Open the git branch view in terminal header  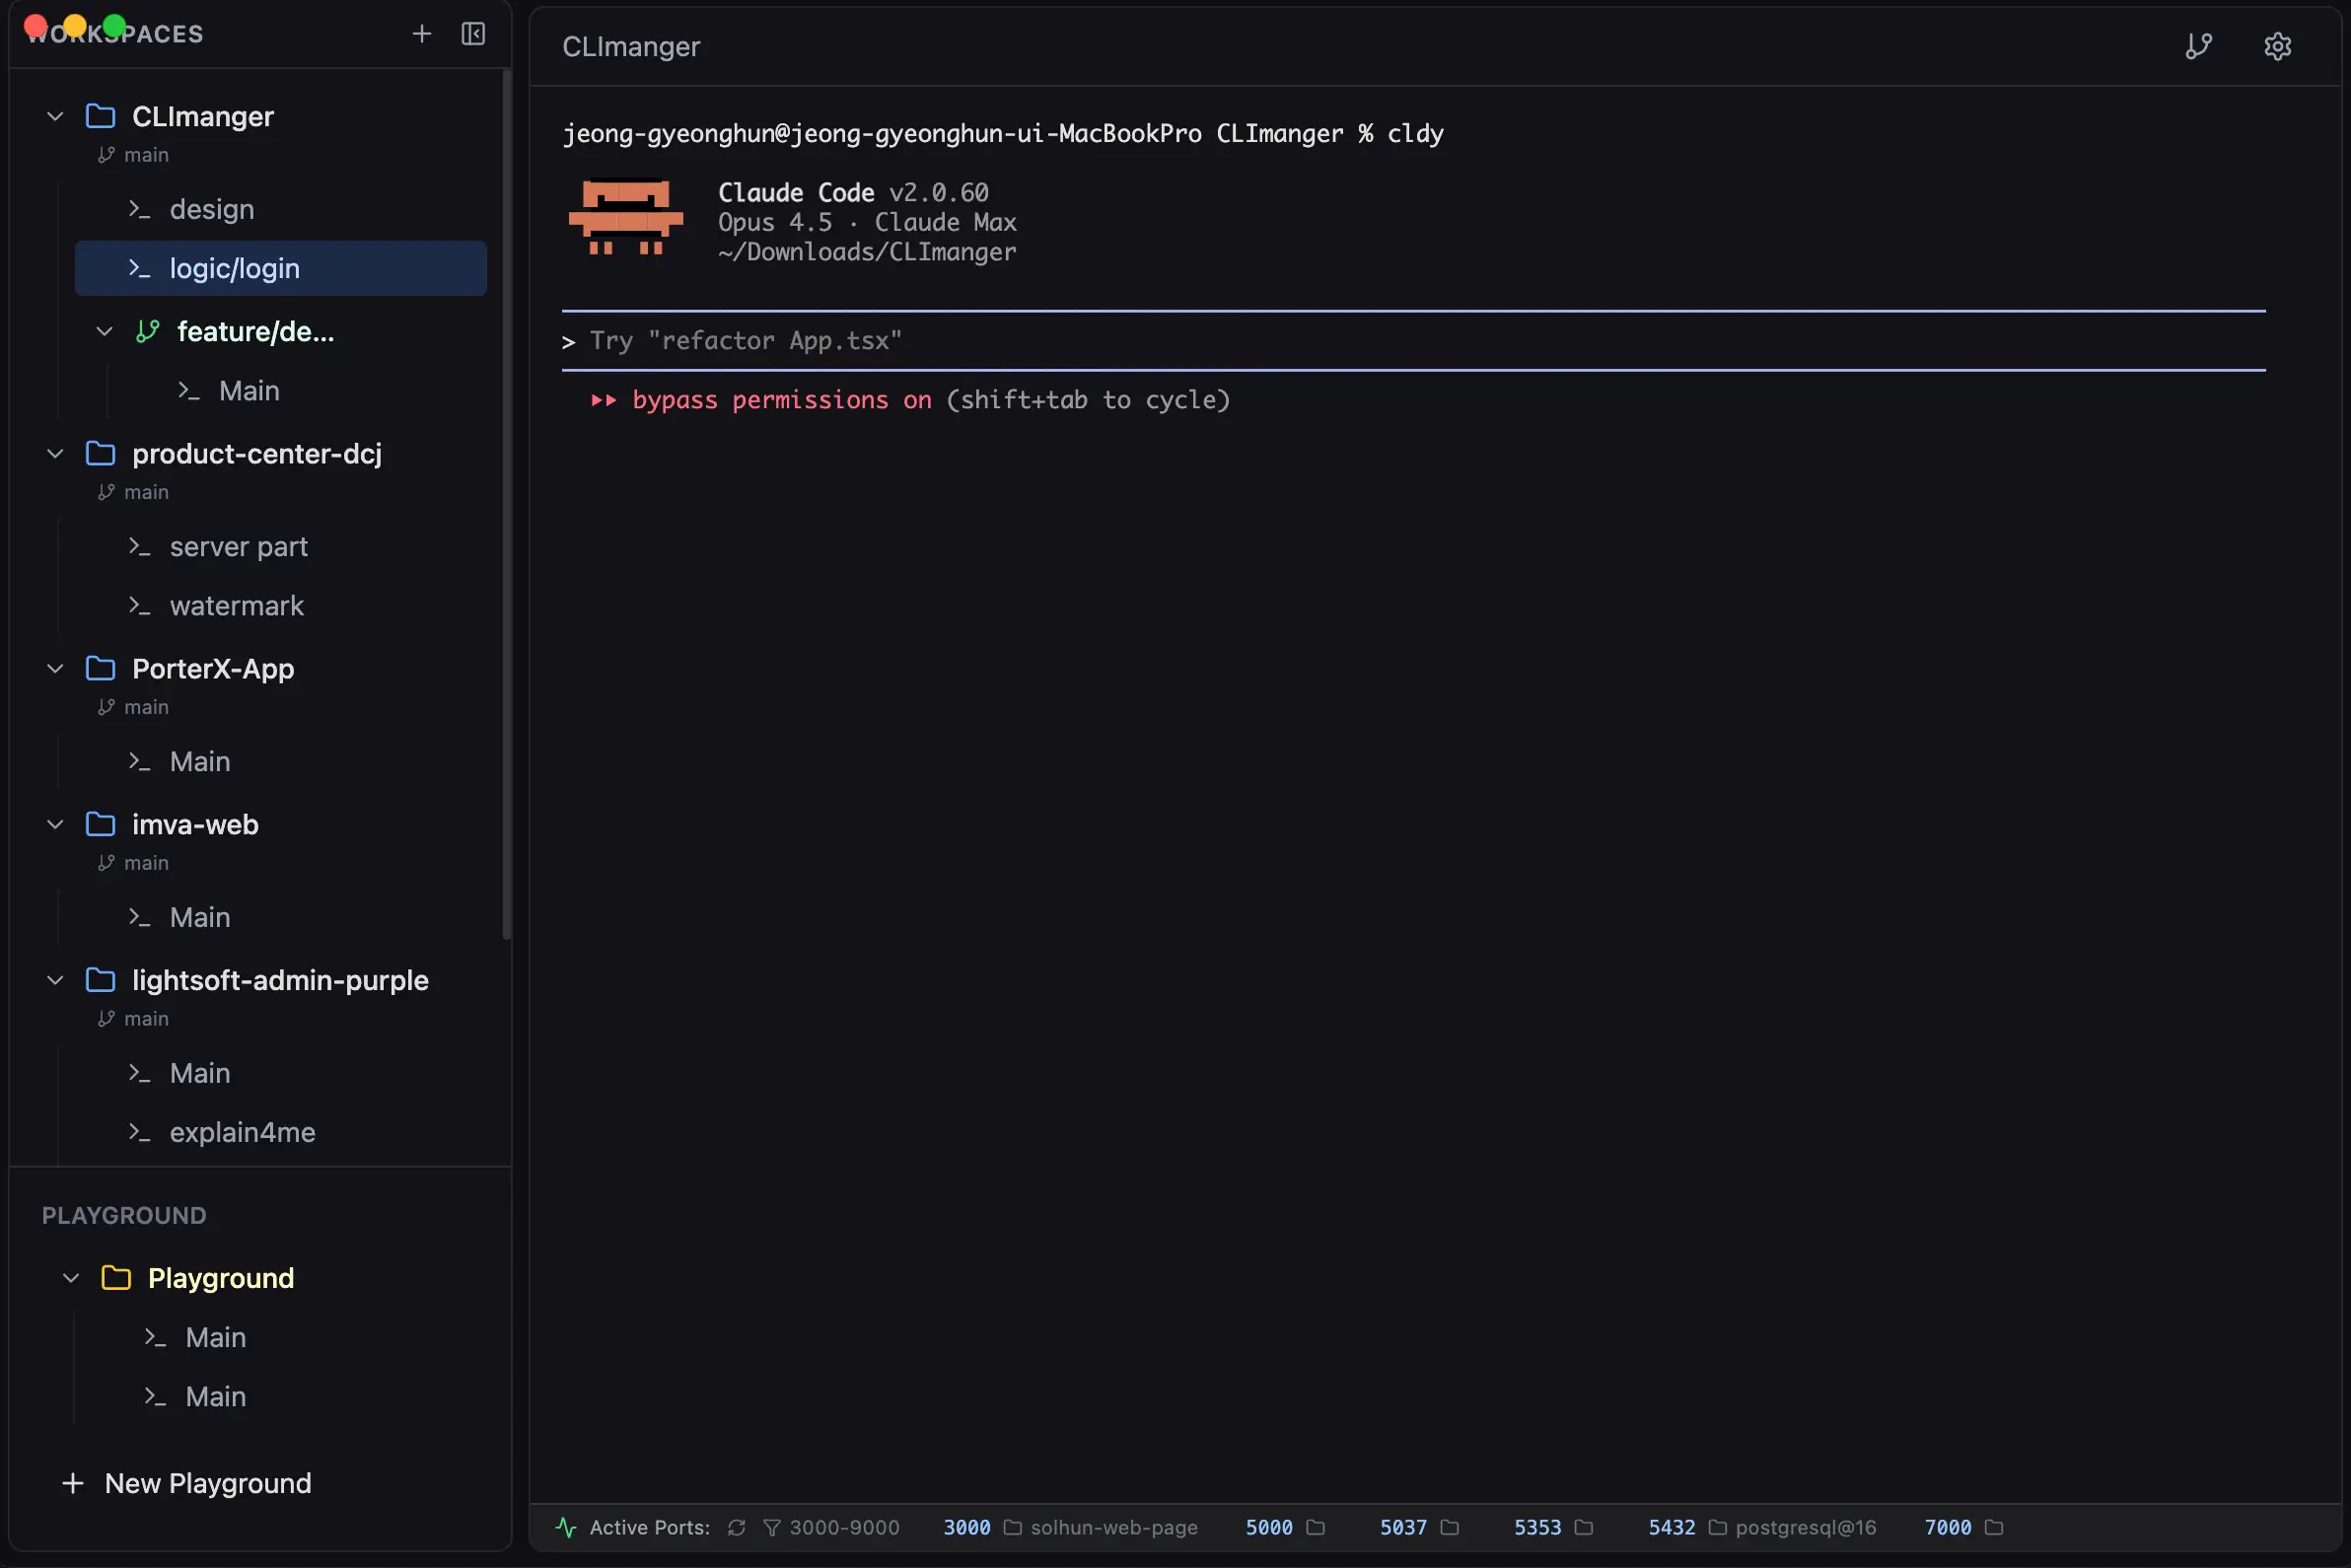click(x=2199, y=46)
